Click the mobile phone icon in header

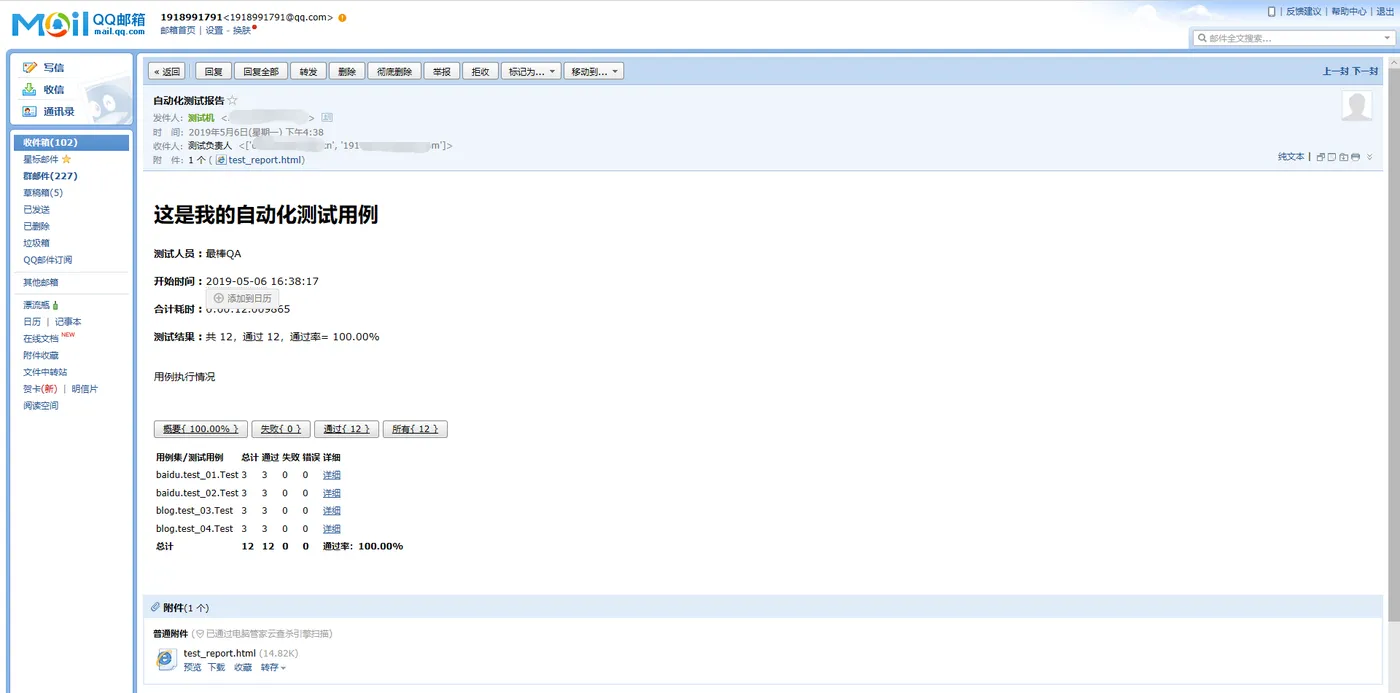[1271, 11]
